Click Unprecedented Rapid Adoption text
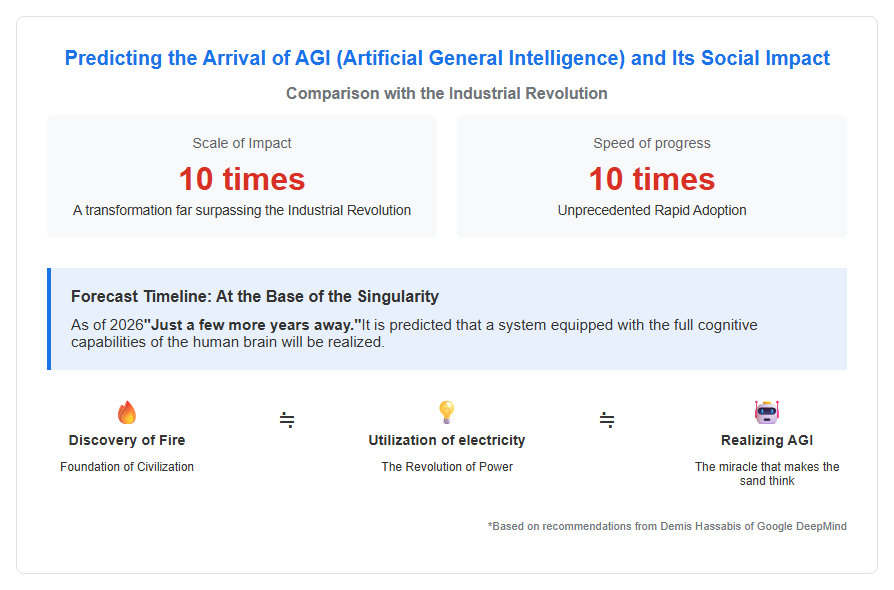The image size is (894, 590). click(x=652, y=210)
